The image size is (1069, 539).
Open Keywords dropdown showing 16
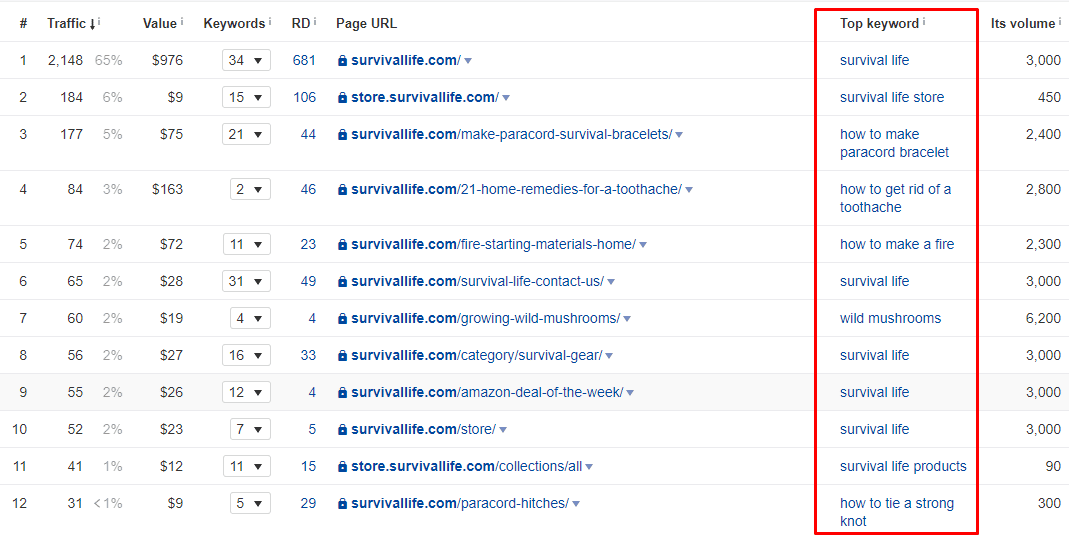click(x=246, y=355)
